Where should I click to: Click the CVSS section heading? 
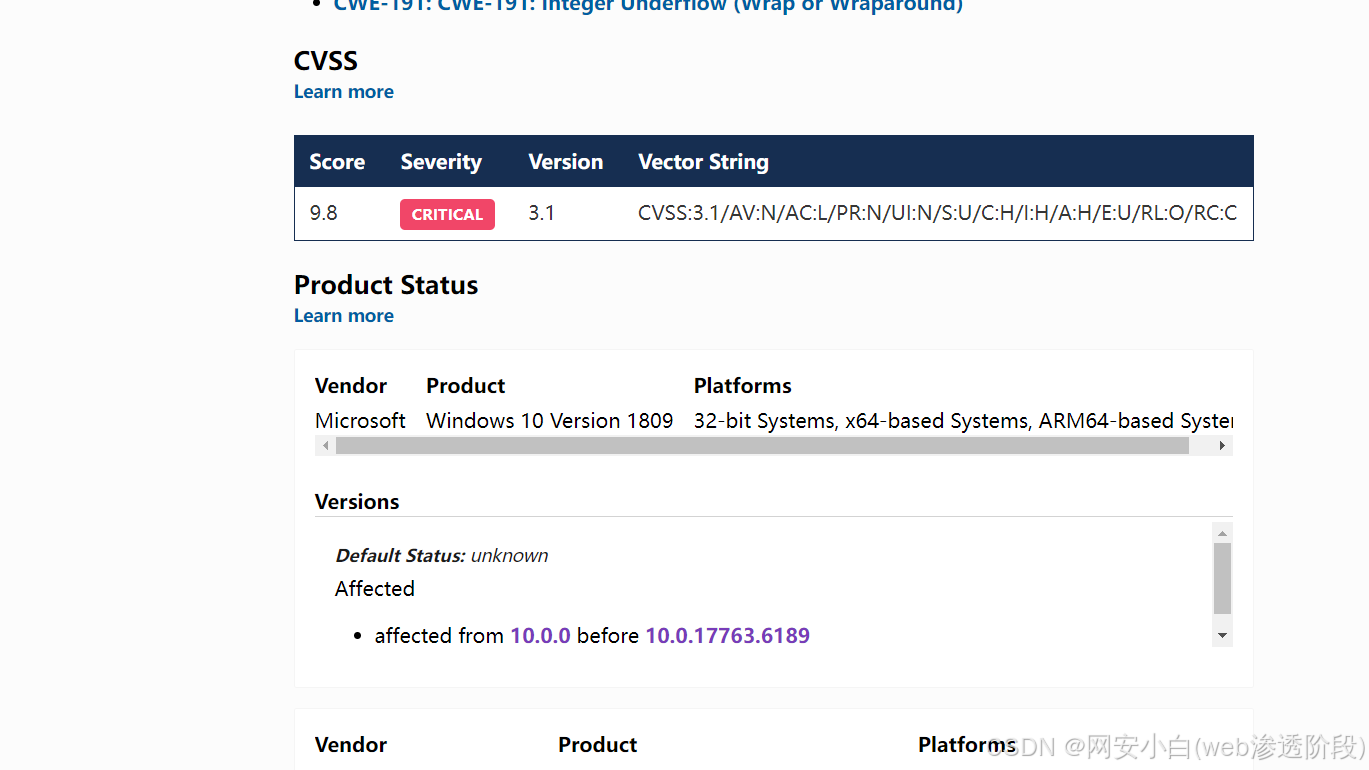326,61
